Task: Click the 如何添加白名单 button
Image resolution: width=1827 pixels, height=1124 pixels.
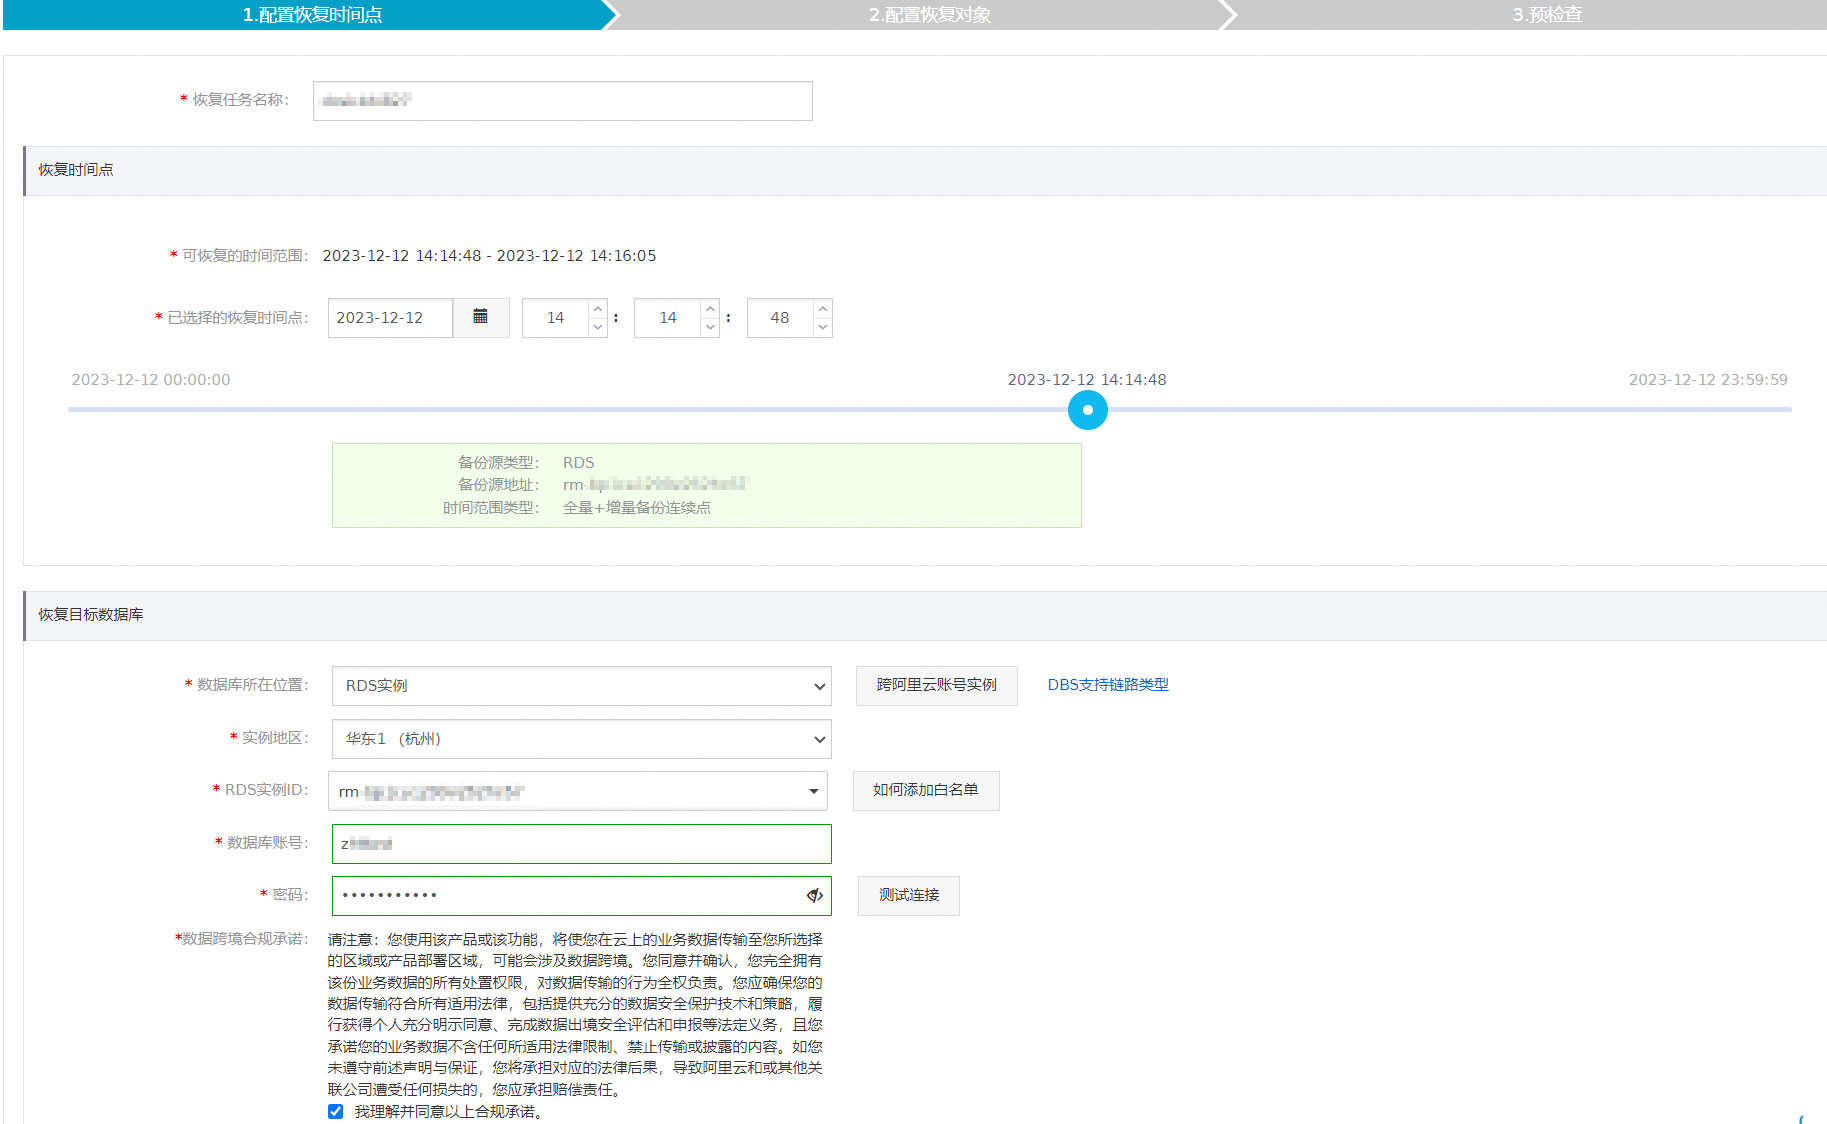Action: pos(926,790)
